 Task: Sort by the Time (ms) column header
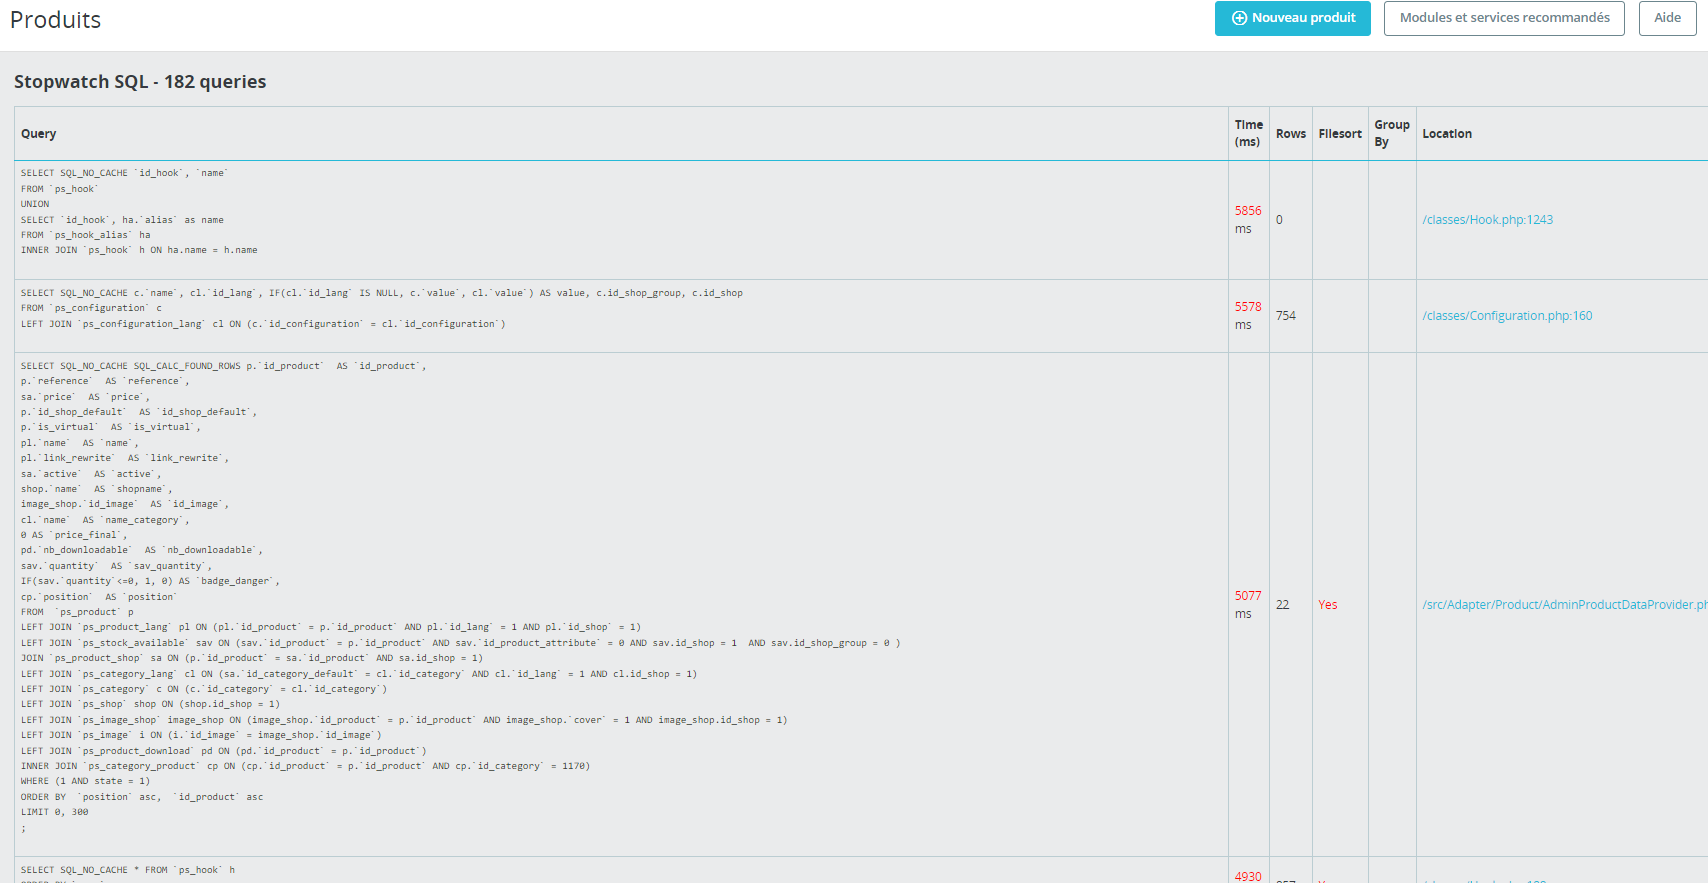[1248, 133]
